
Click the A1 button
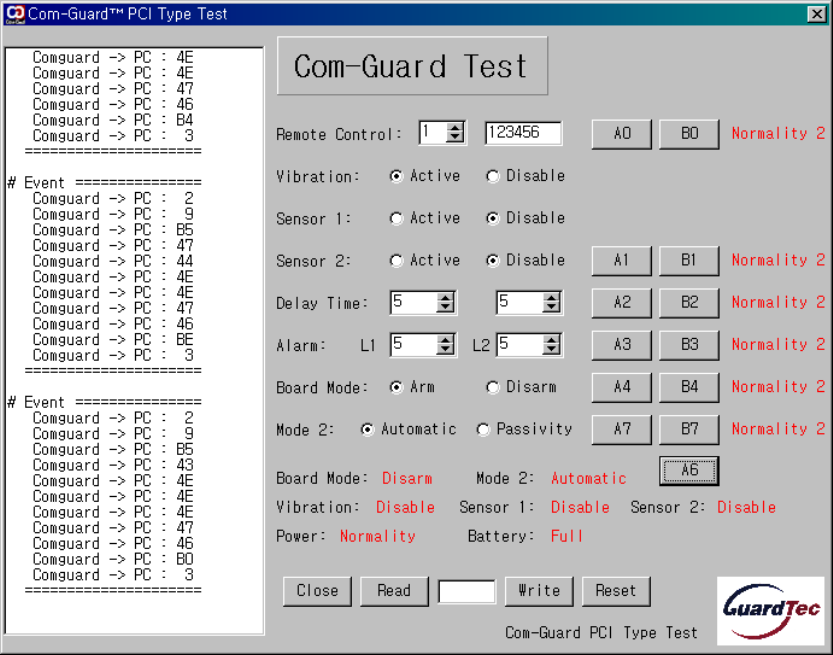click(x=622, y=260)
